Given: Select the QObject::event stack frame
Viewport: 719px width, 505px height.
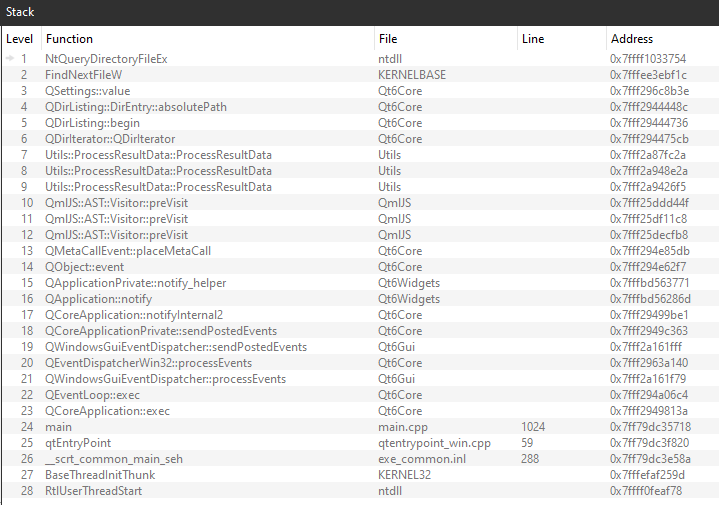Looking at the screenshot, I should [x=85, y=267].
